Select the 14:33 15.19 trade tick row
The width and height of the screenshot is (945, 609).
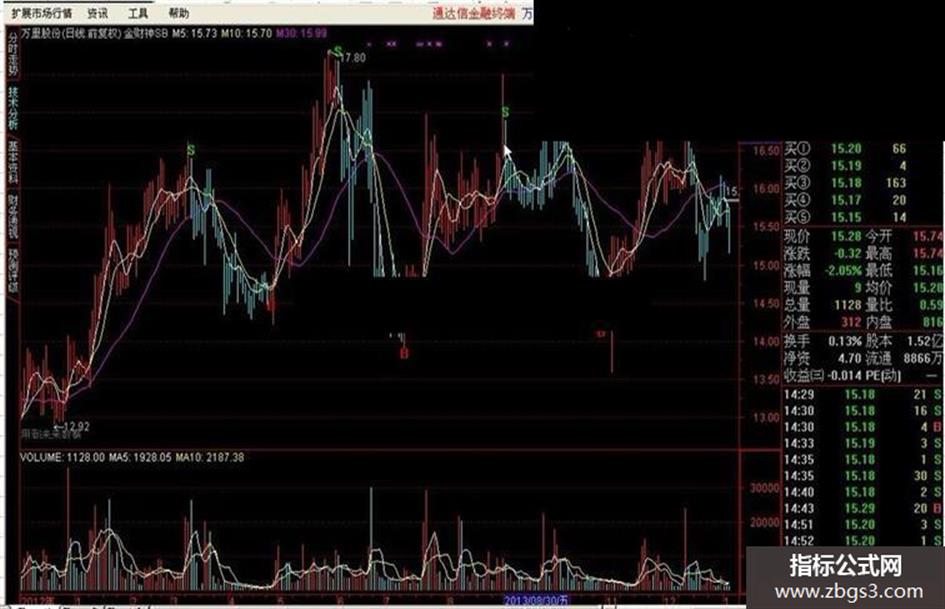[863, 443]
